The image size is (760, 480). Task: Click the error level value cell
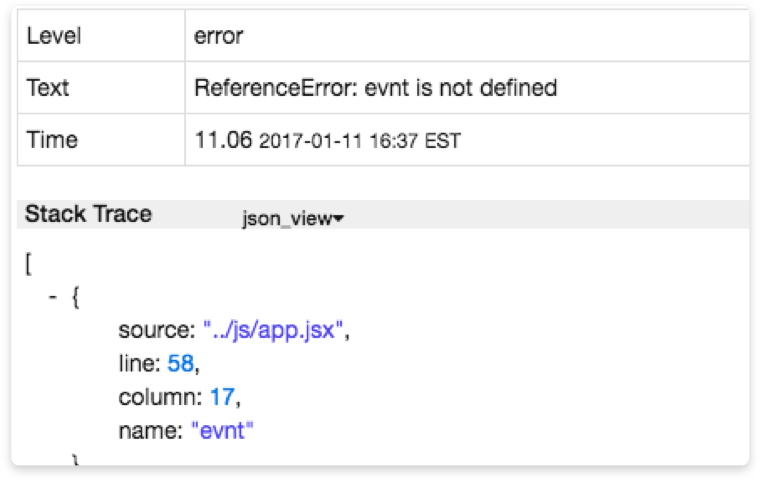(x=219, y=36)
